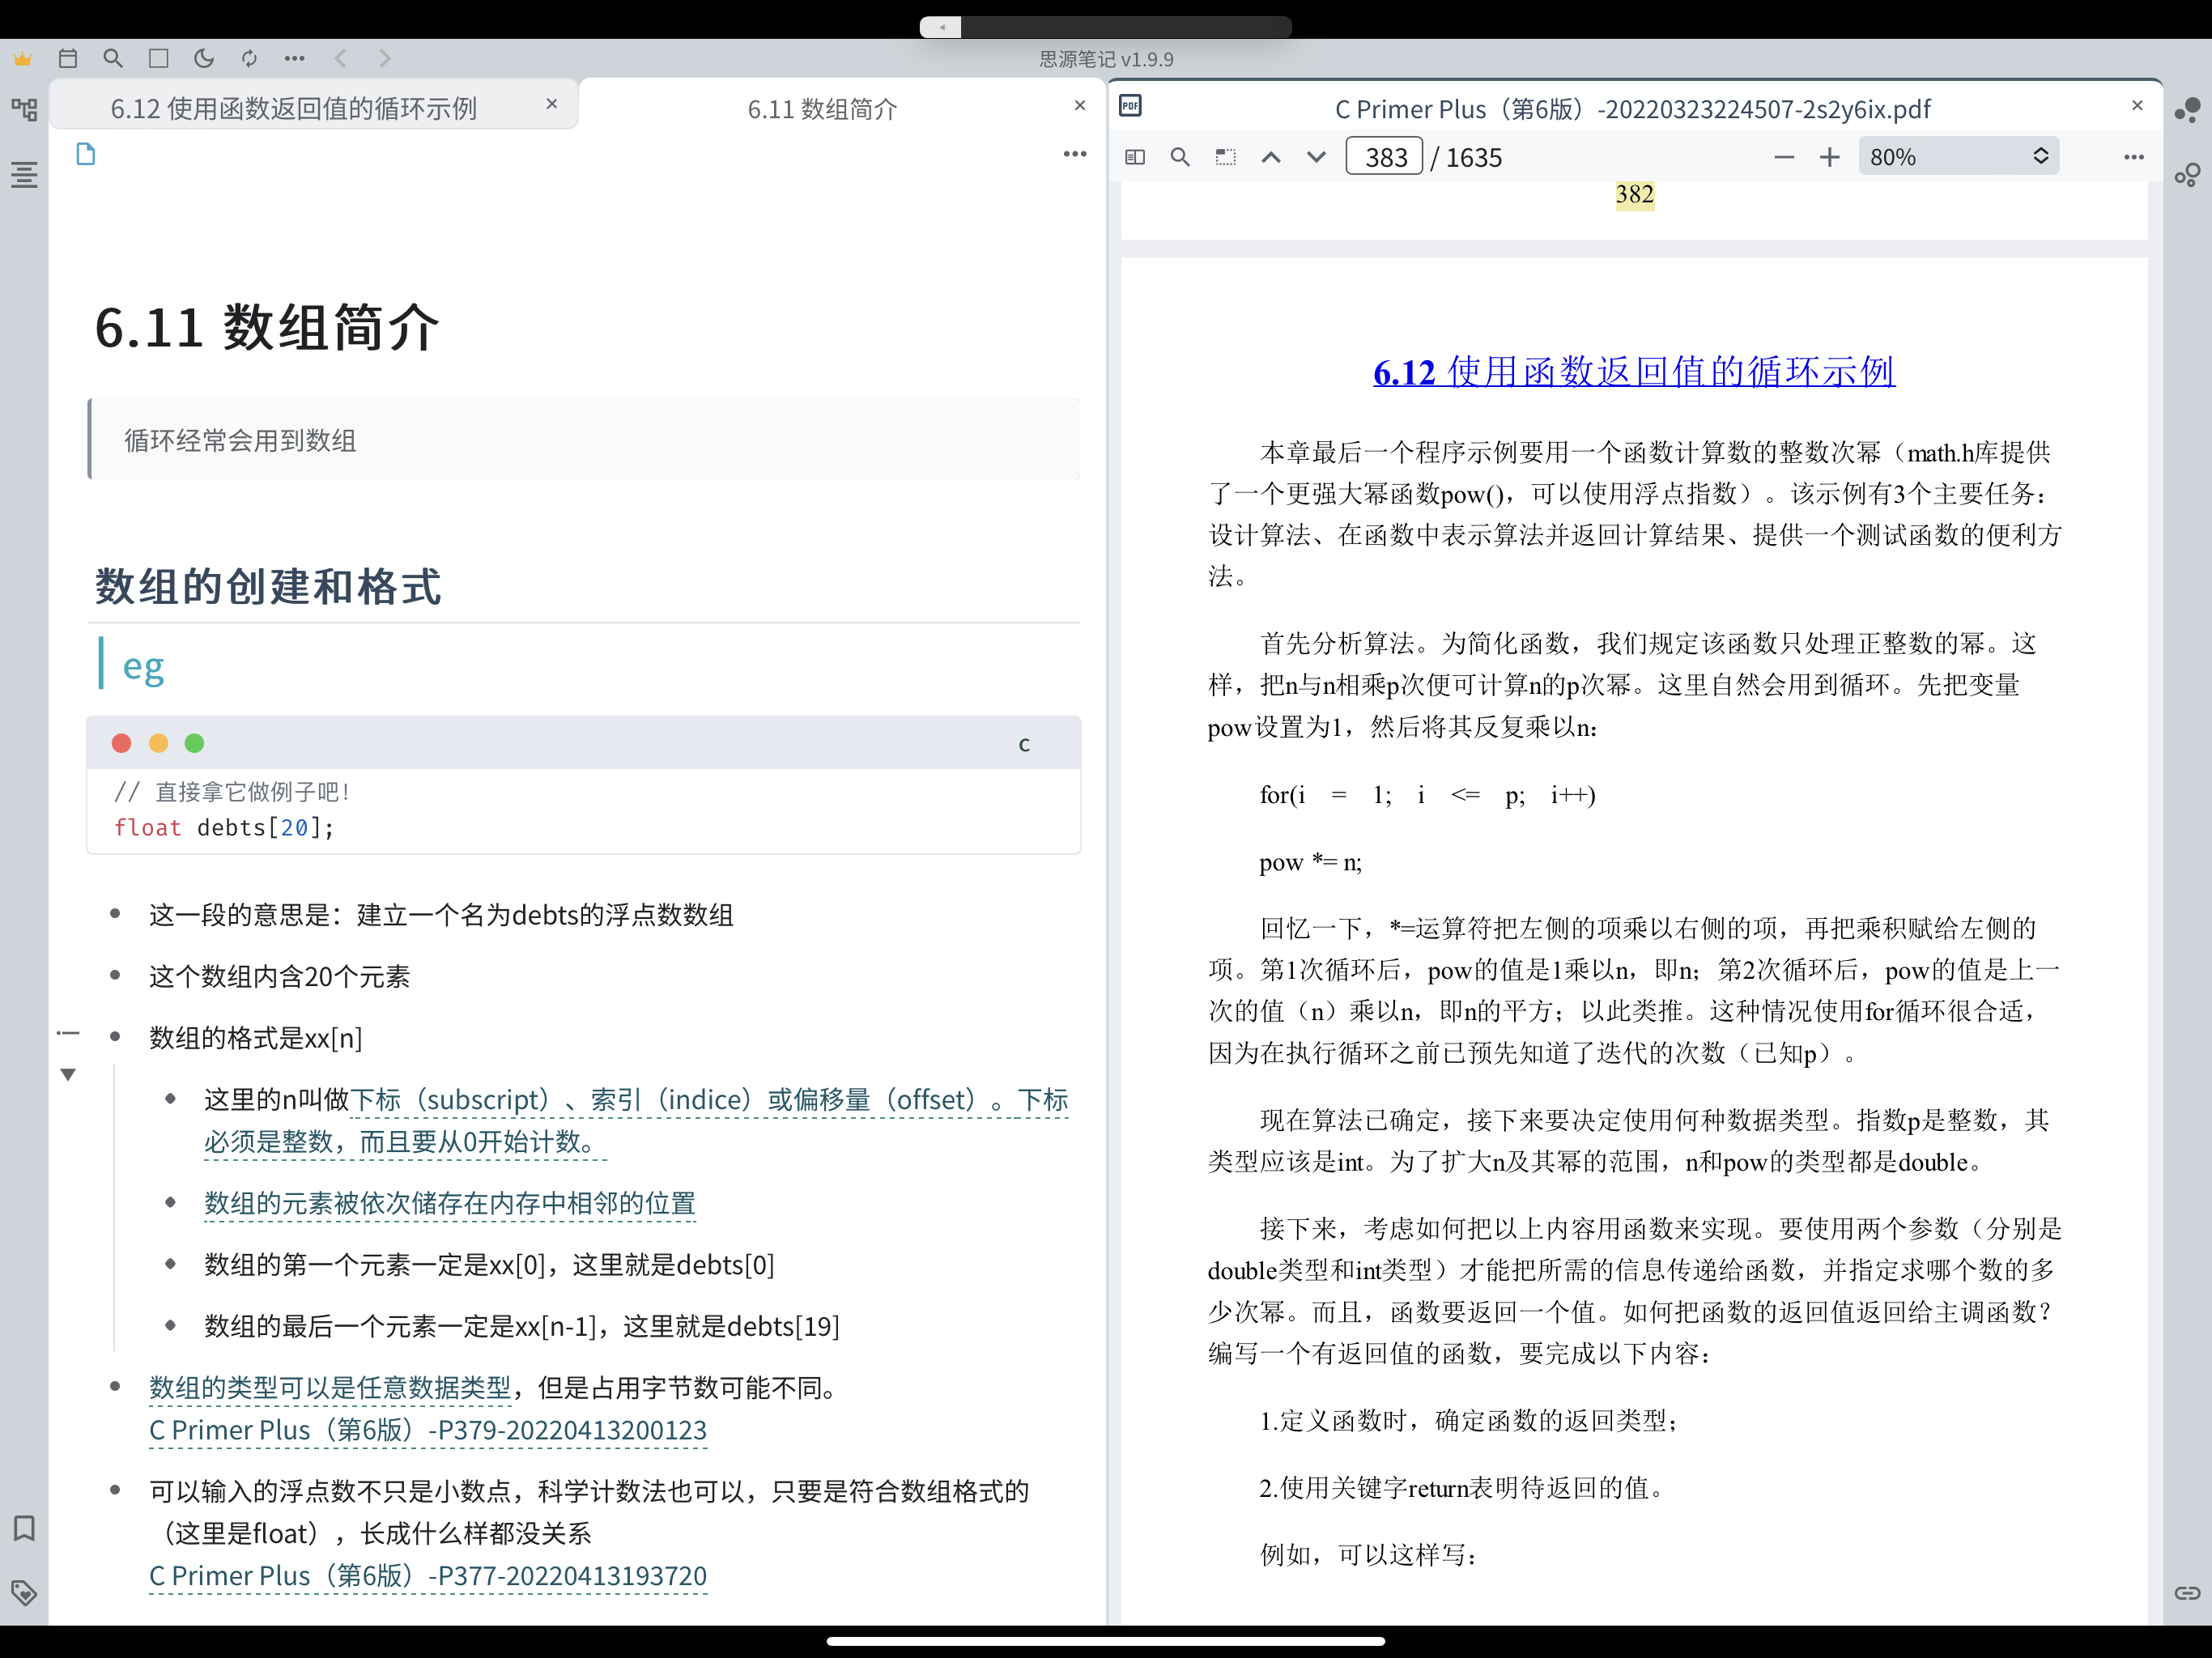Toggle dark mode with the moon icon
Viewport: 2212px width, 1658px height.
[203, 58]
